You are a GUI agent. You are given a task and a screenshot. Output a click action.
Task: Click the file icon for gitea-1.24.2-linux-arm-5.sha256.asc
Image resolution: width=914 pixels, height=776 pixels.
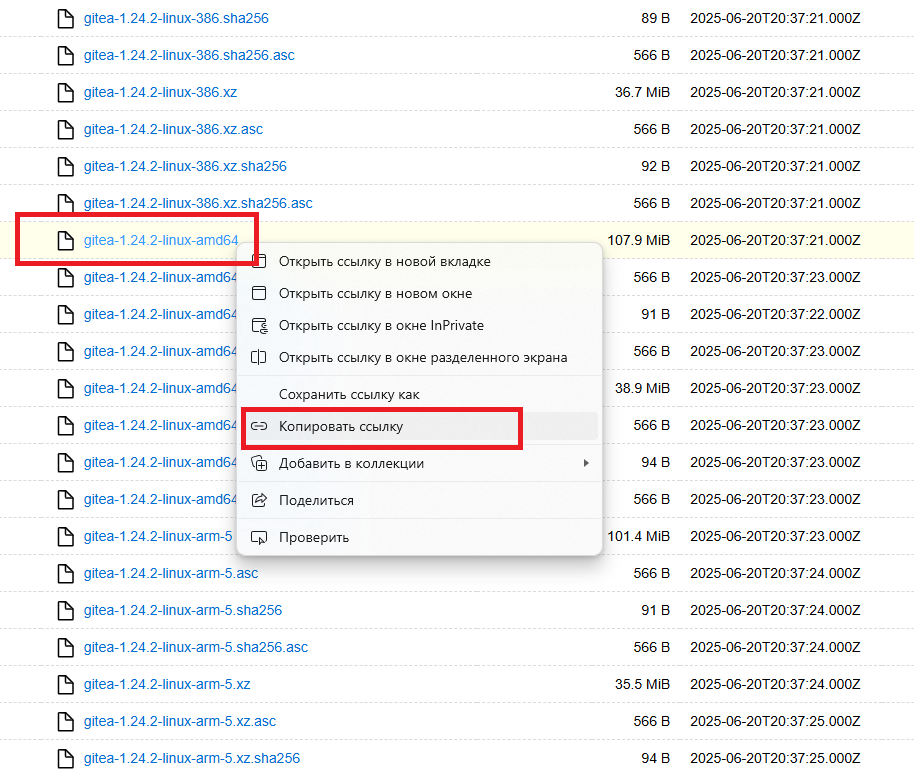(x=66, y=648)
